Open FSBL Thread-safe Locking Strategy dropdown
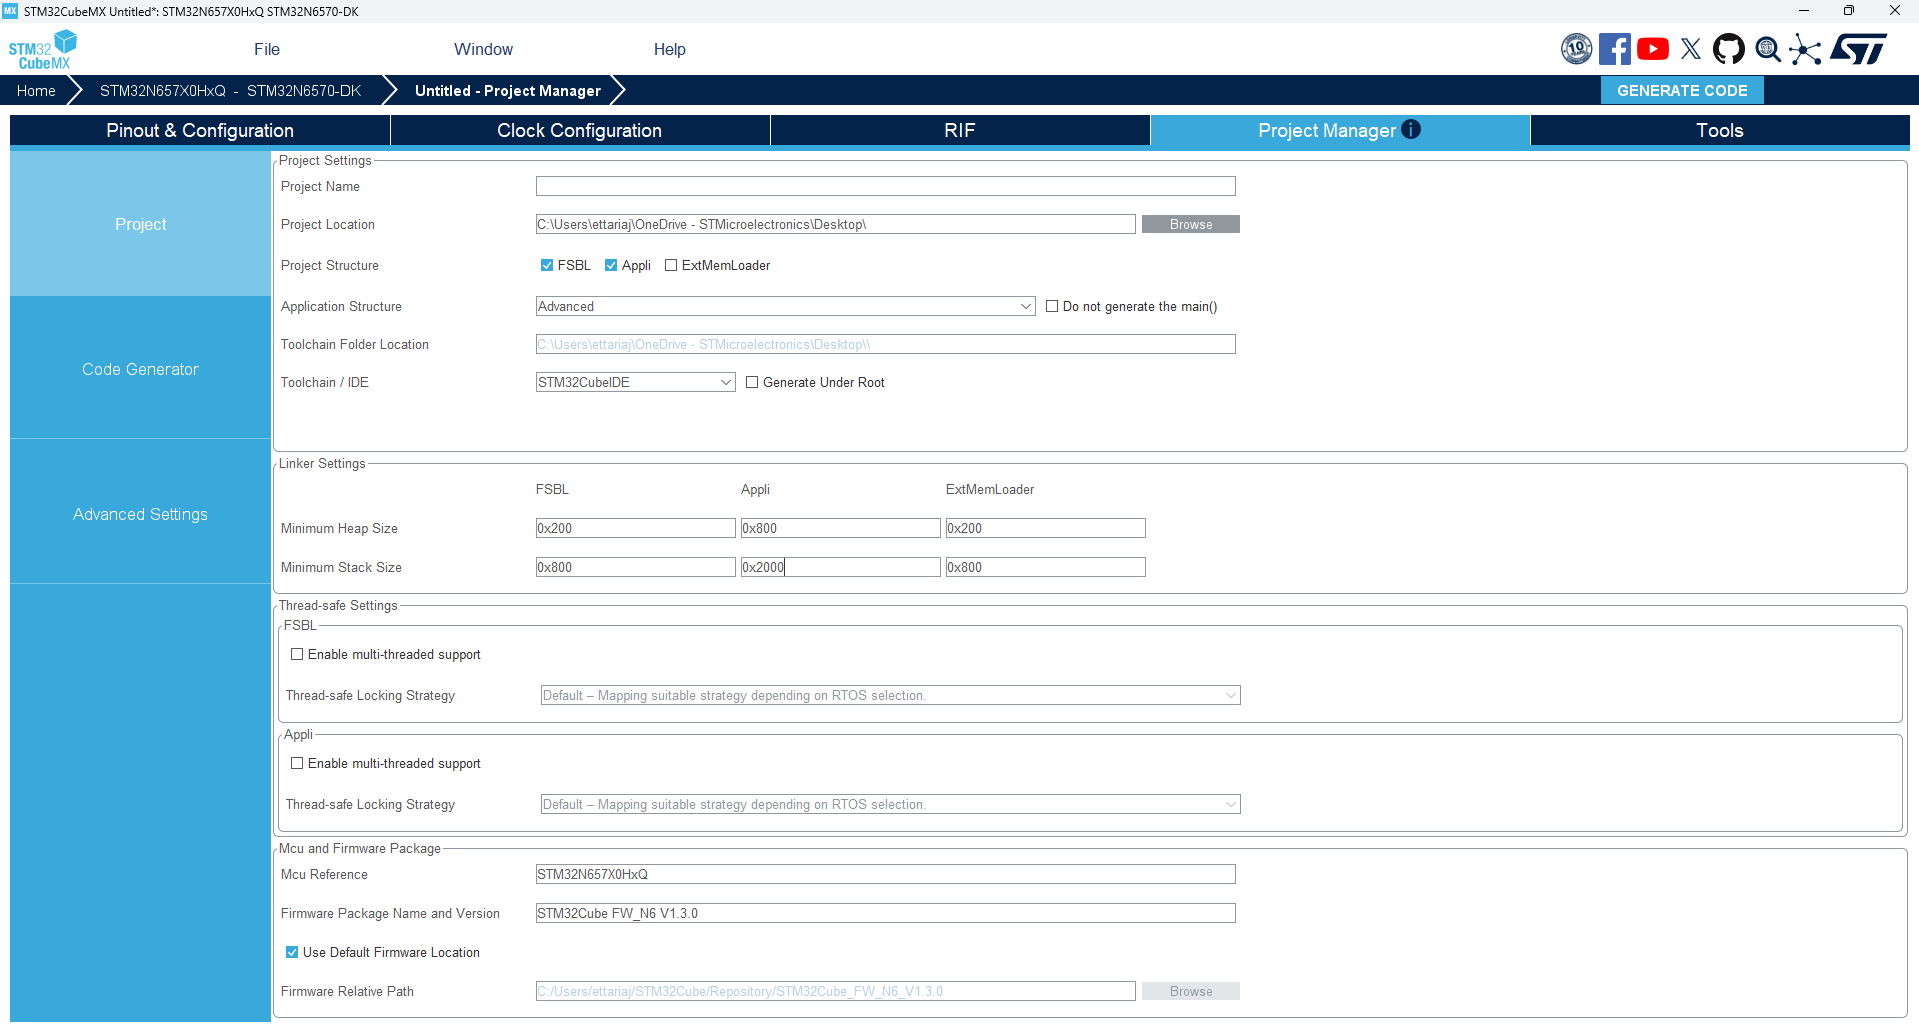Viewport: 1919px width, 1028px height. click(x=890, y=695)
